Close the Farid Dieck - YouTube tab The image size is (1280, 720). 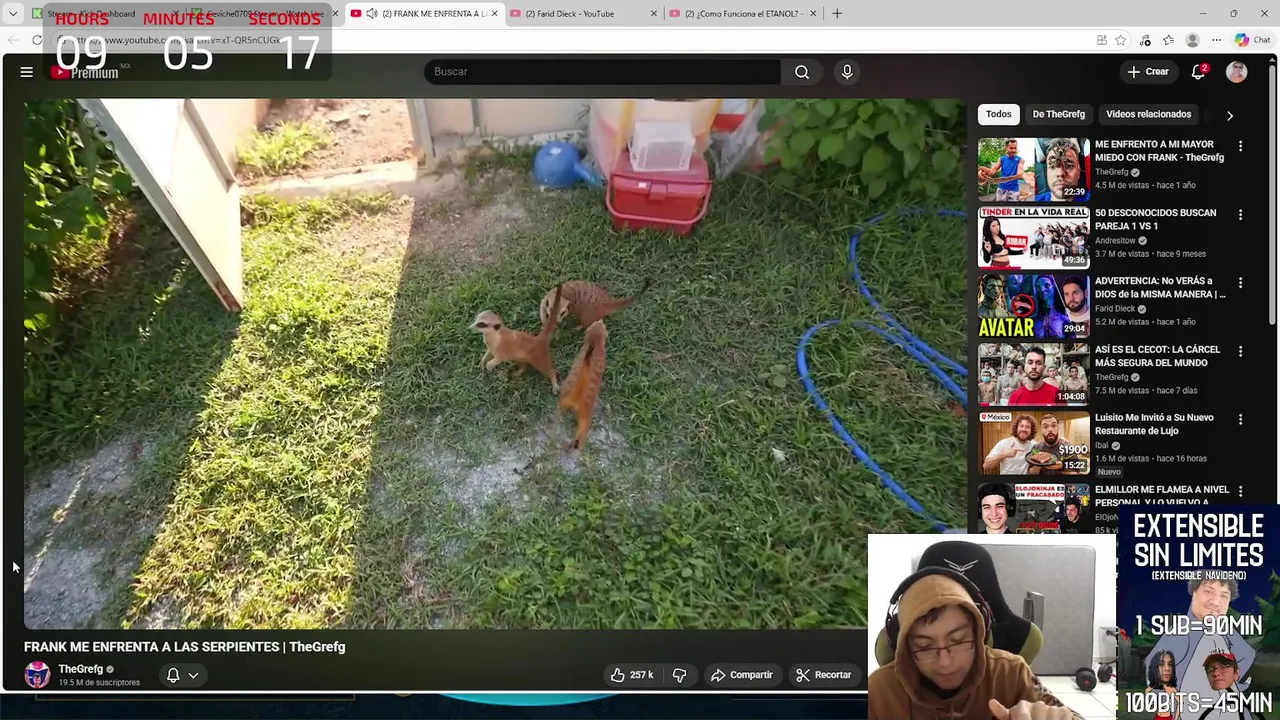[654, 14]
